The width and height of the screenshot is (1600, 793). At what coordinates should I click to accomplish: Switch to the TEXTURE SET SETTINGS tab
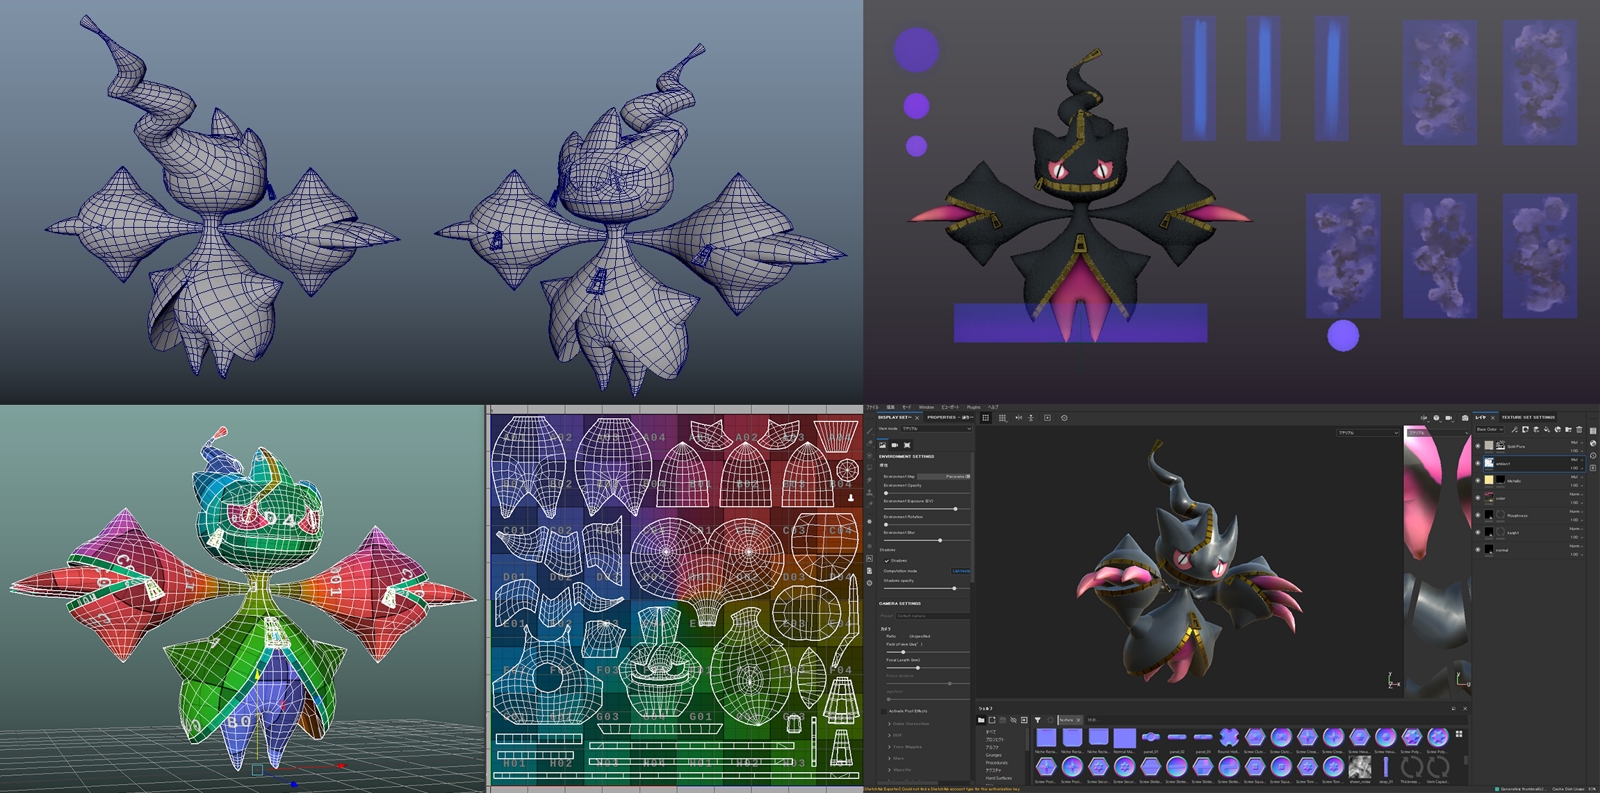tap(1528, 417)
